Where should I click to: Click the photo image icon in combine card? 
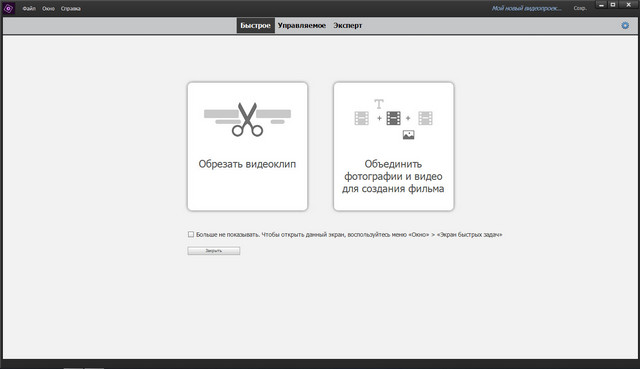pyautogui.click(x=409, y=135)
